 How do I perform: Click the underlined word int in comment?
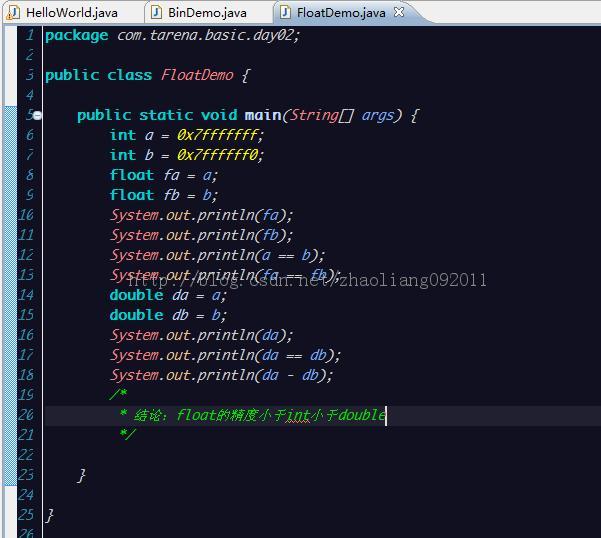click(298, 415)
